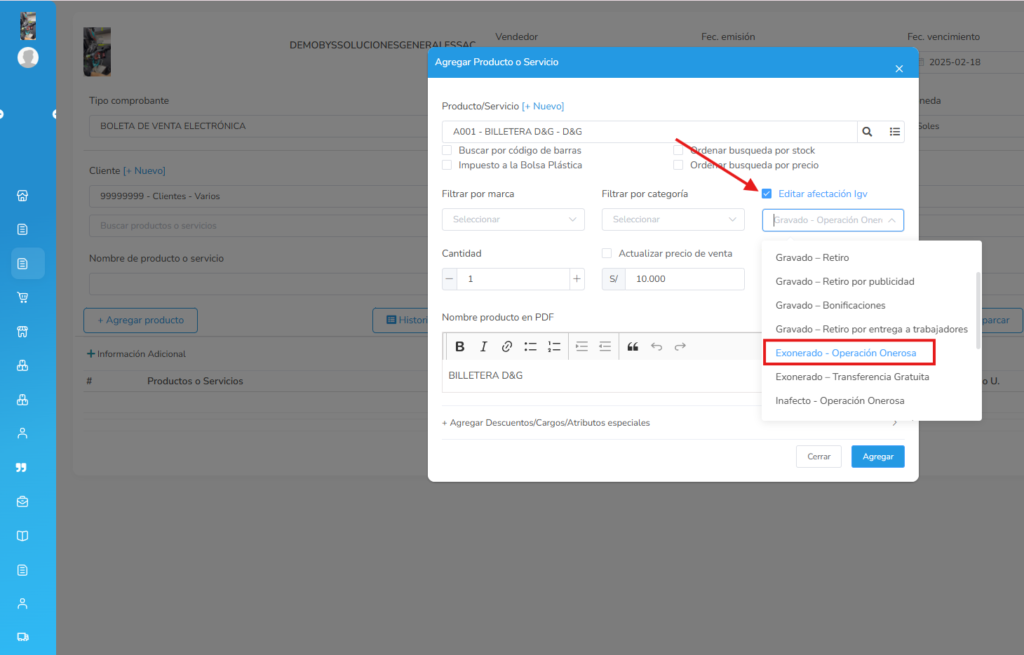Image resolution: width=1024 pixels, height=655 pixels.
Task: Open the product list icon beside search
Action: 895,131
